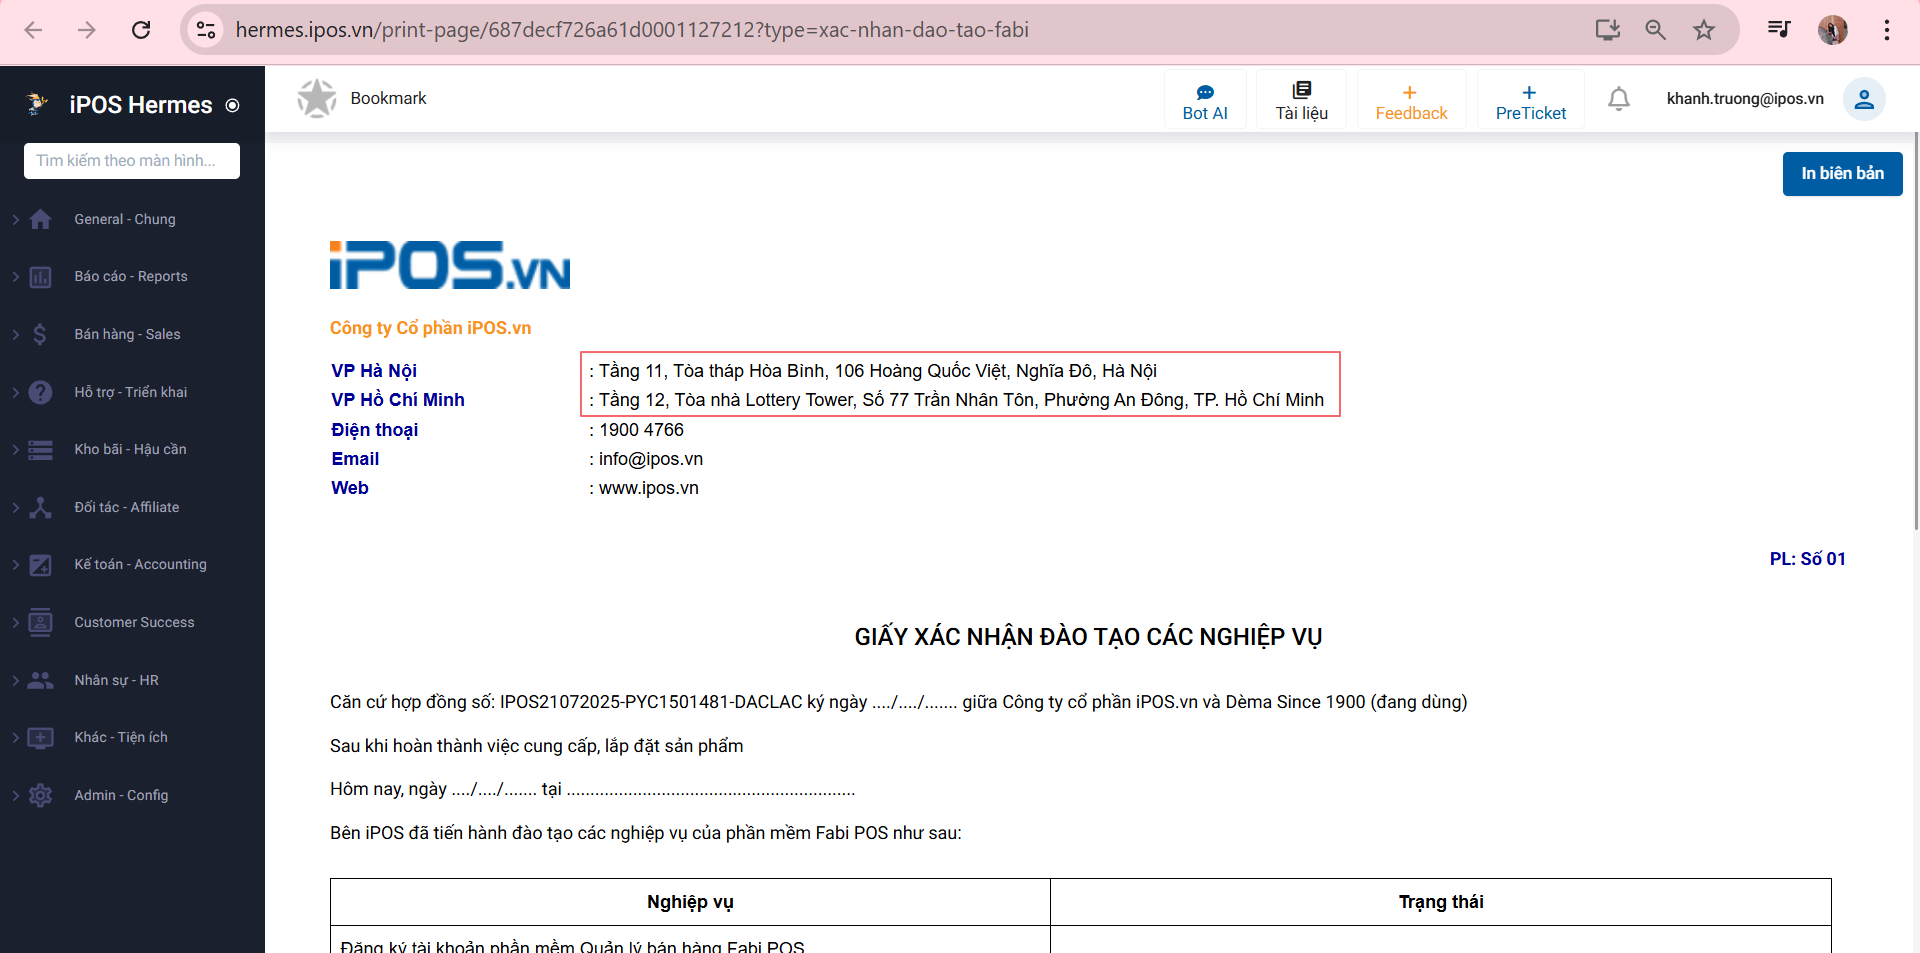This screenshot has width=1920, height=953.
Task: Expand the Nhân sự - HR chevron
Action: point(15,680)
